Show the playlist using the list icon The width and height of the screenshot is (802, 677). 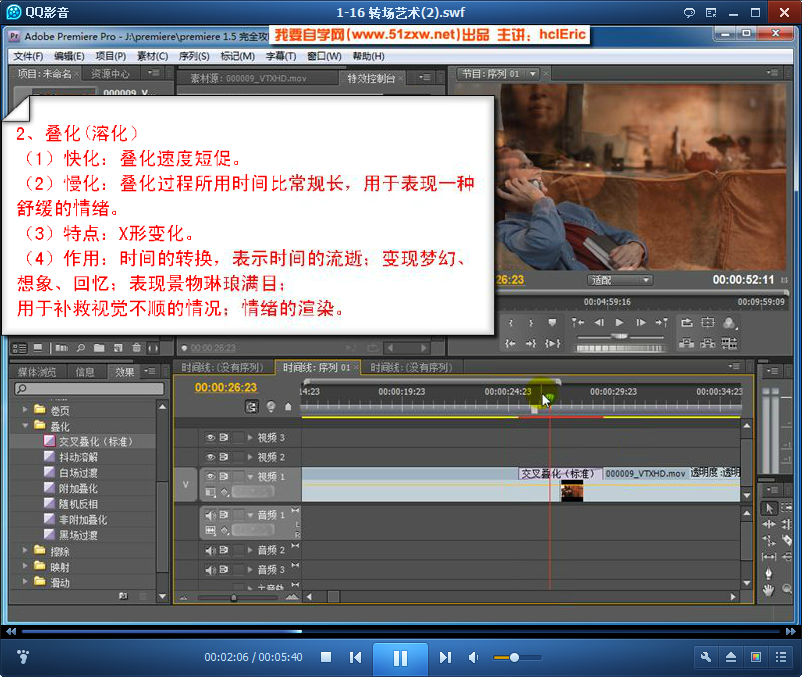pyautogui.click(x=781, y=657)
